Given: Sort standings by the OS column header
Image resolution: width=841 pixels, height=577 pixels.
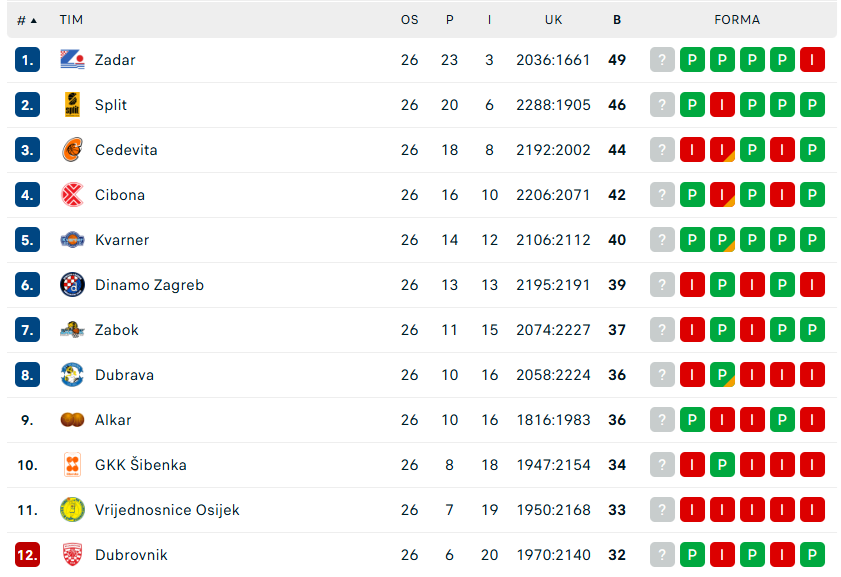Looking at the screenshot, I should point(410,20).
